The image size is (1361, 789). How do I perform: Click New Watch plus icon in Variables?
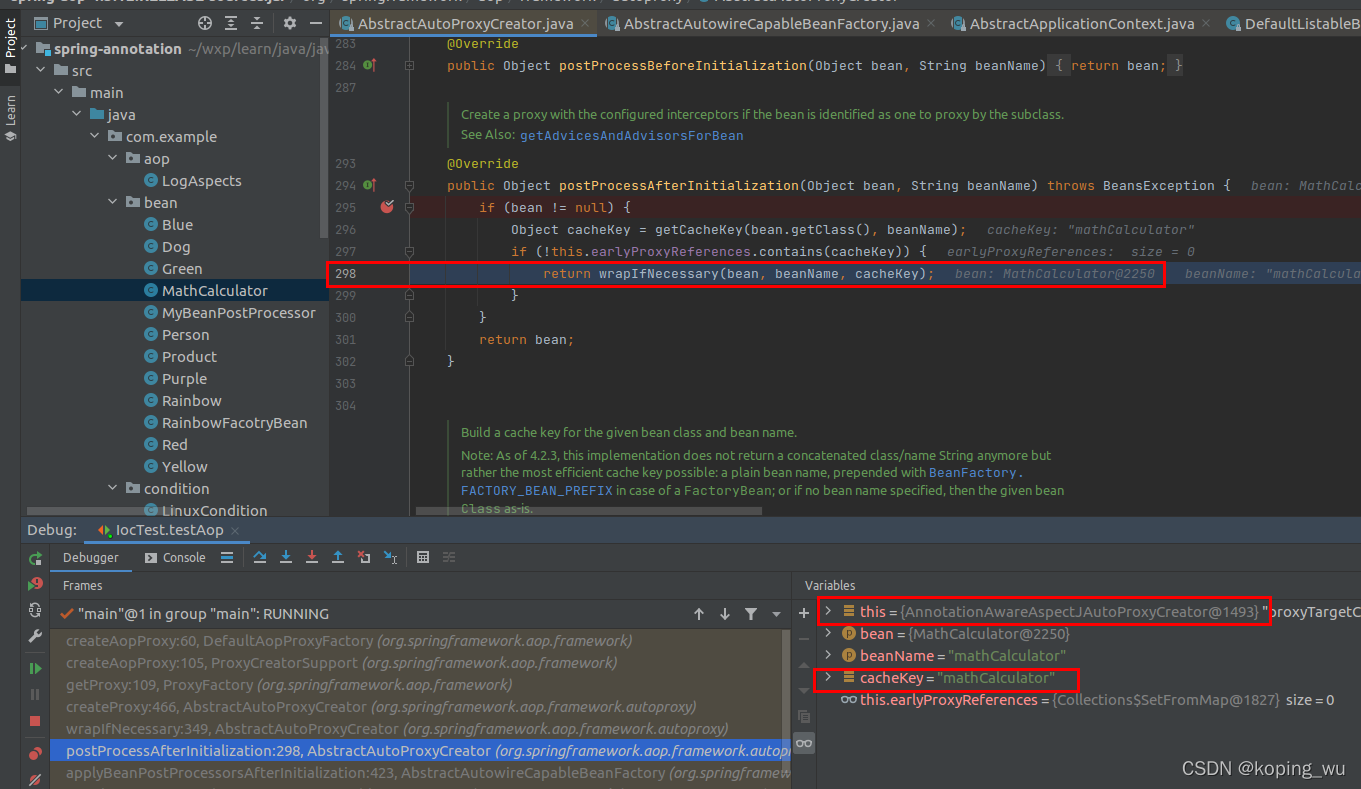[x=804, y=612]
